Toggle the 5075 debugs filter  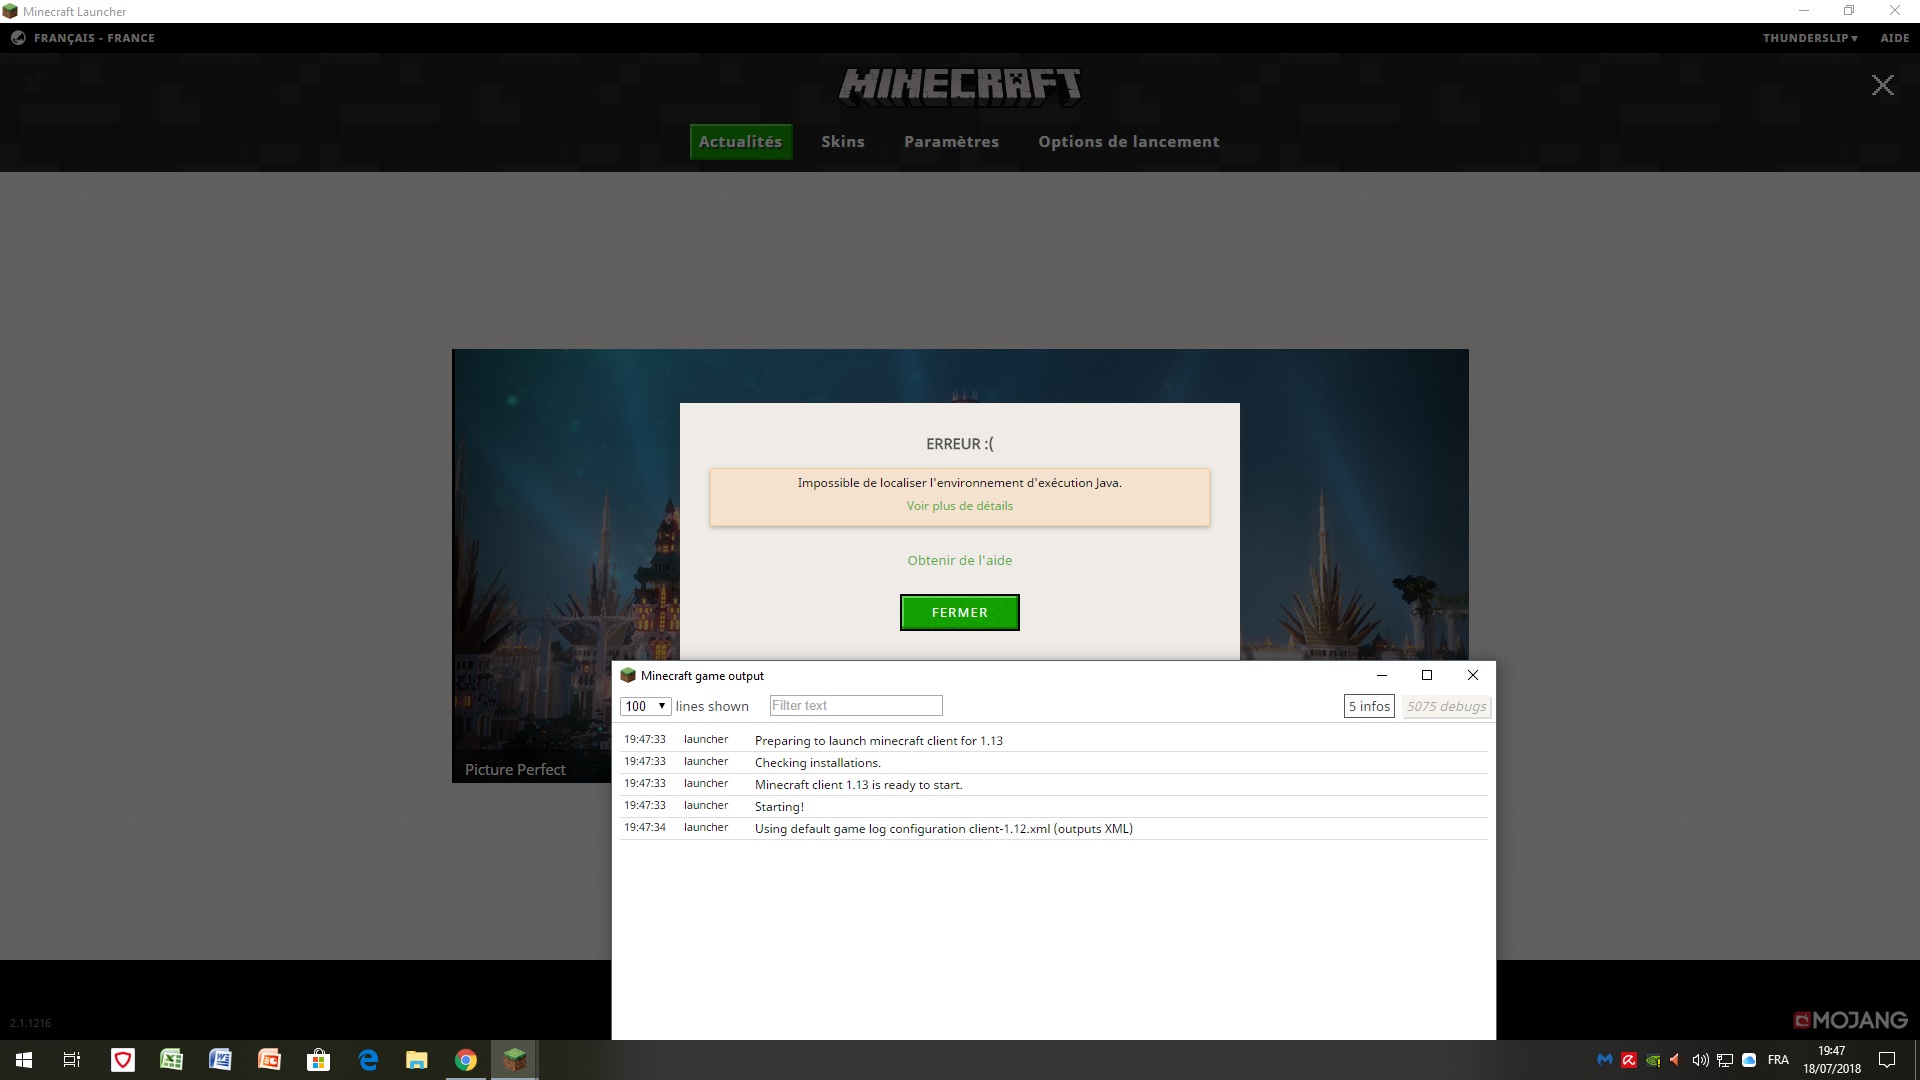tap(1446, 706)
